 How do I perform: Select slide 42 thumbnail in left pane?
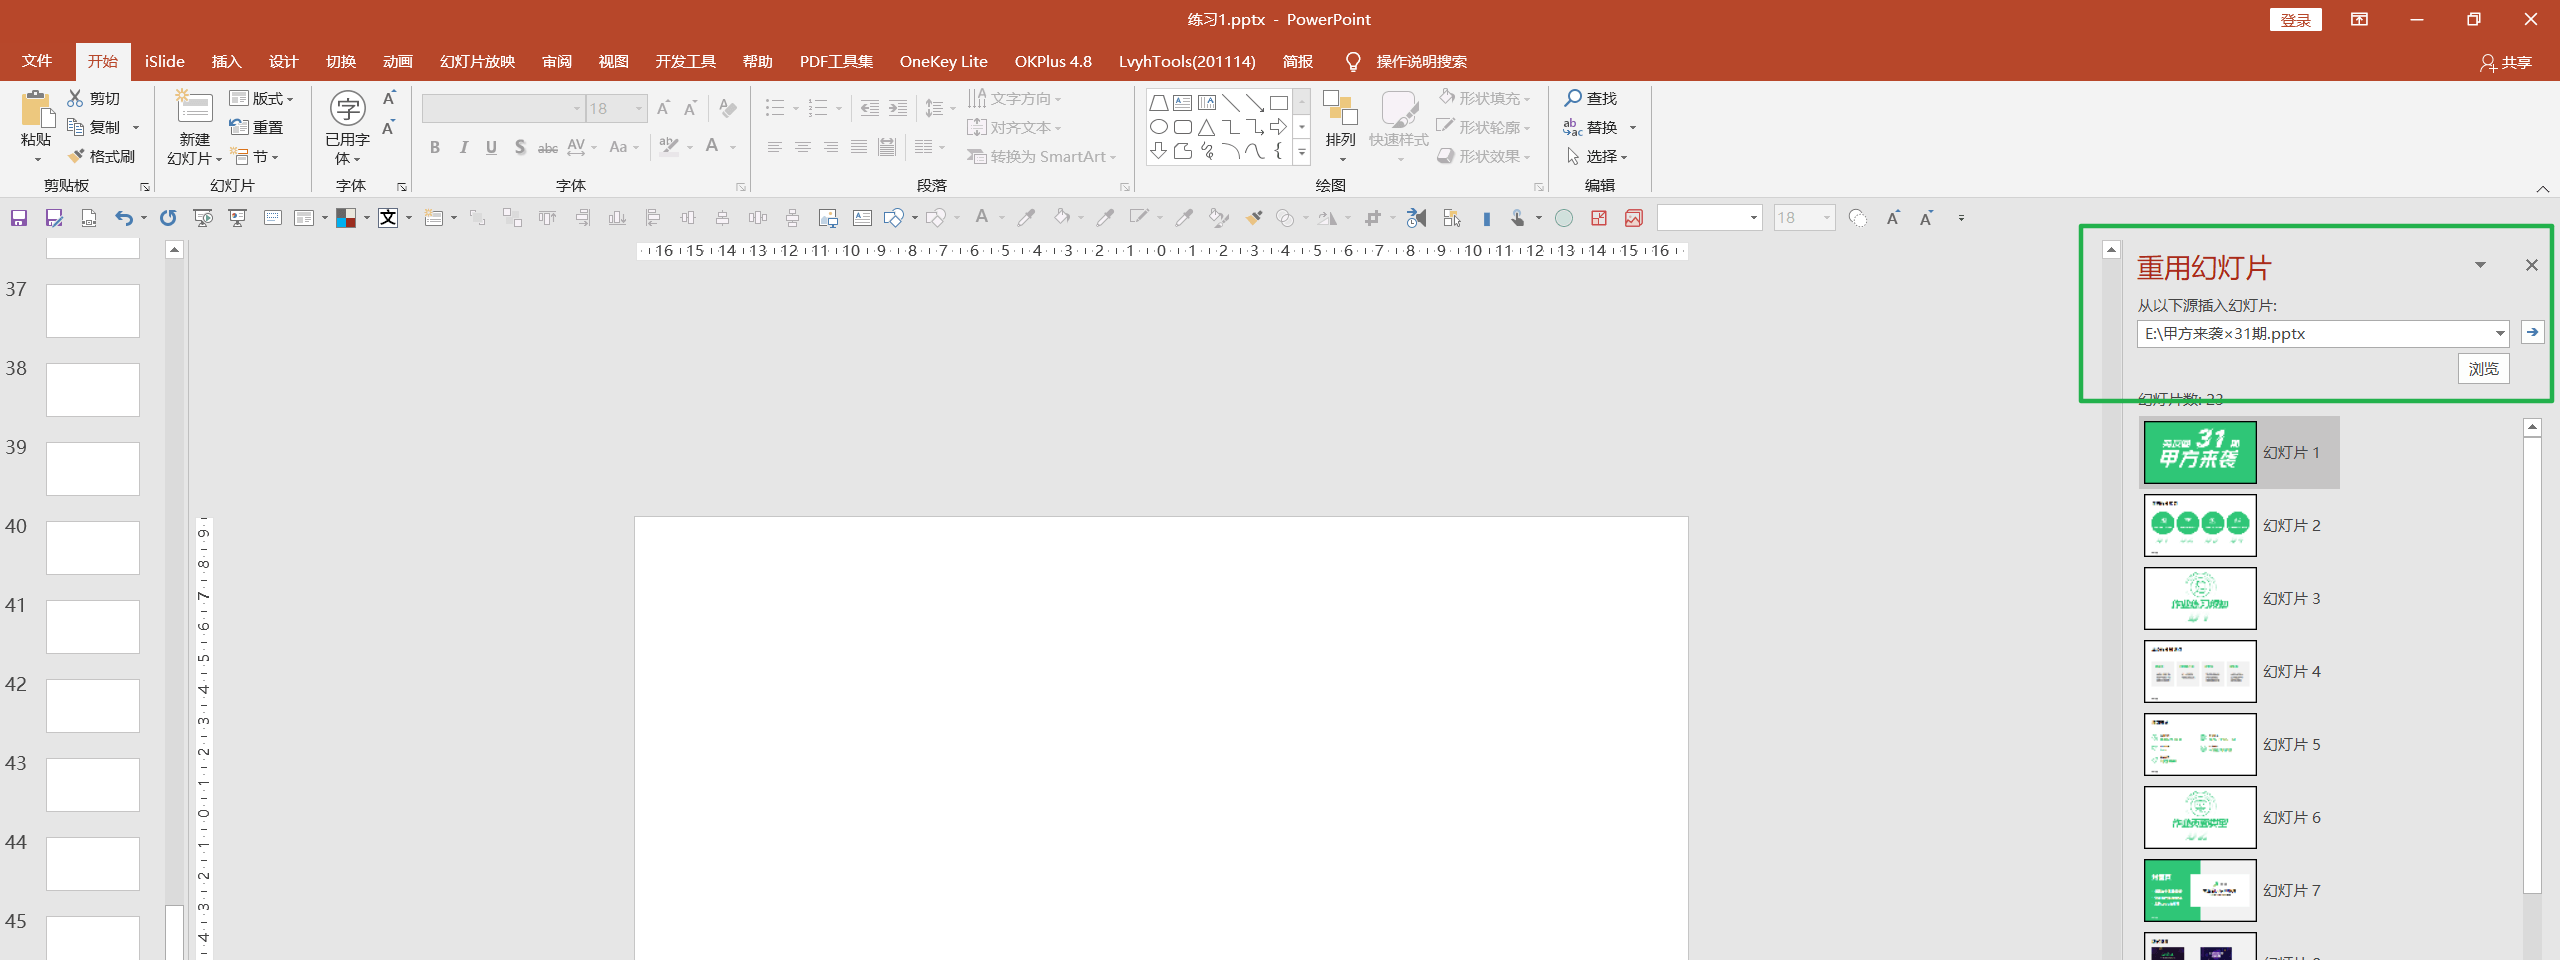click(x=93, y=705)
